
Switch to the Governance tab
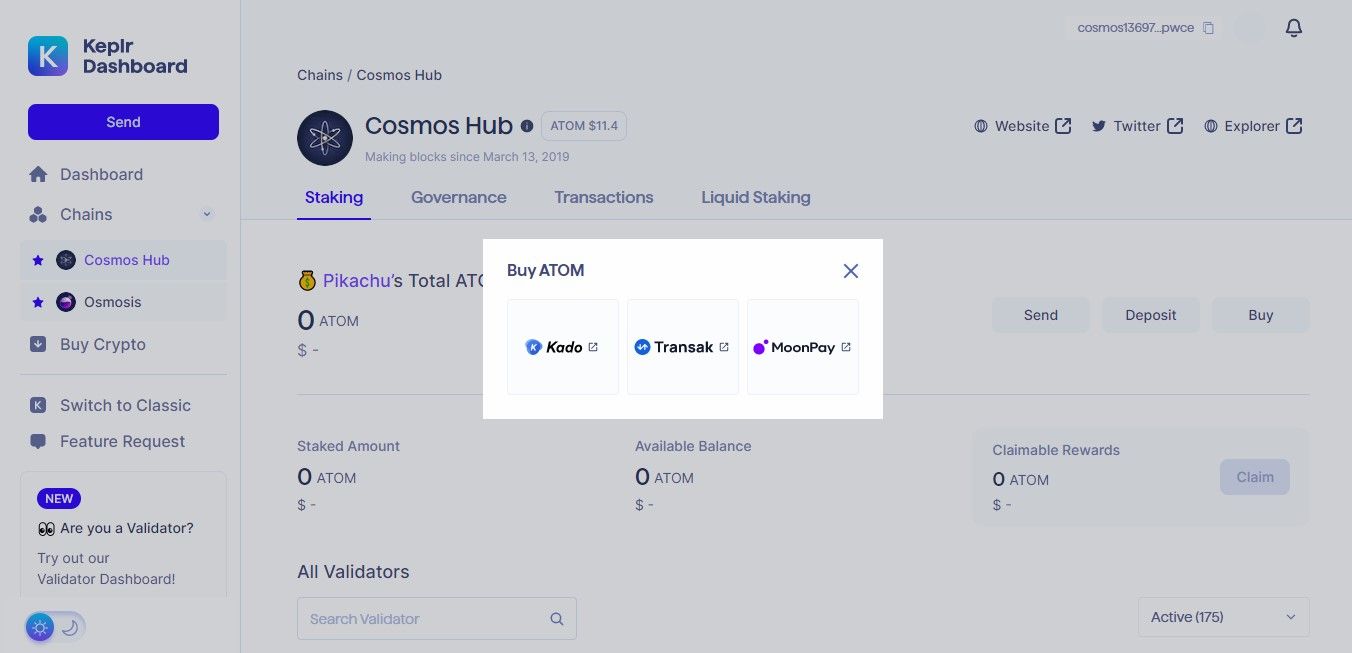coord(459,198)
